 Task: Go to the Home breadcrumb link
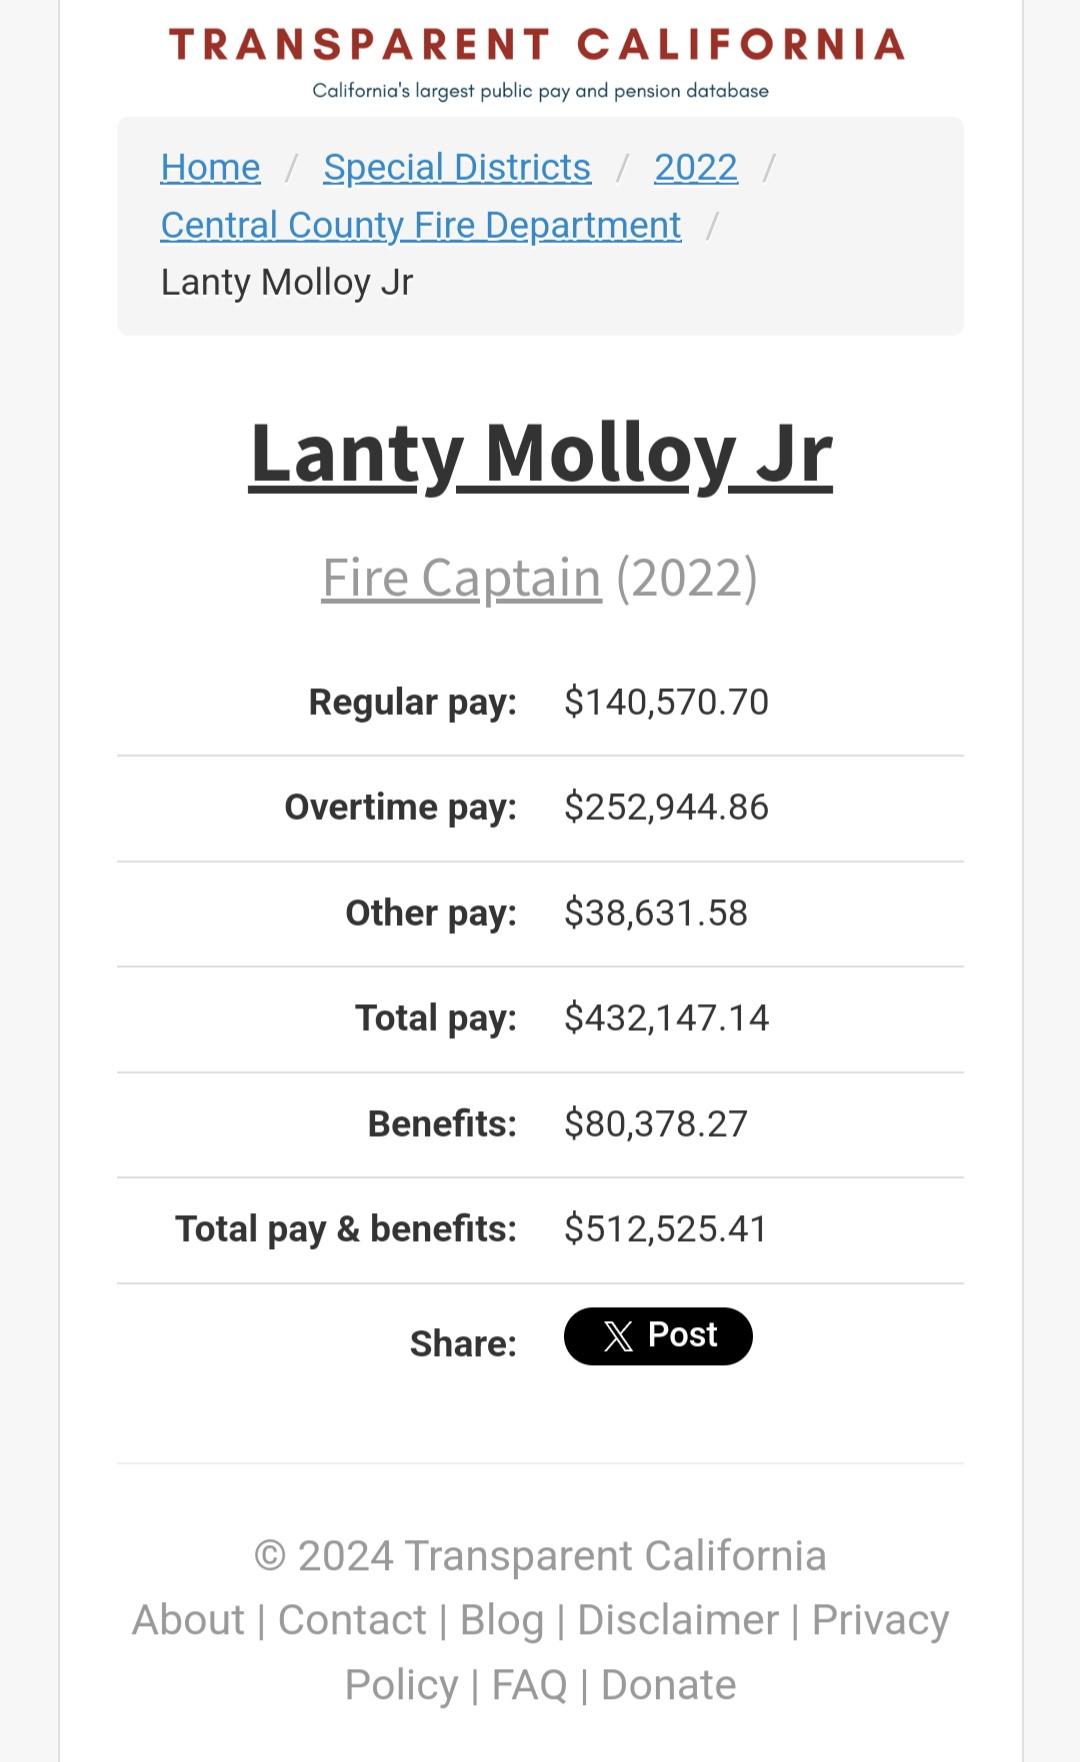pos(210,167)
